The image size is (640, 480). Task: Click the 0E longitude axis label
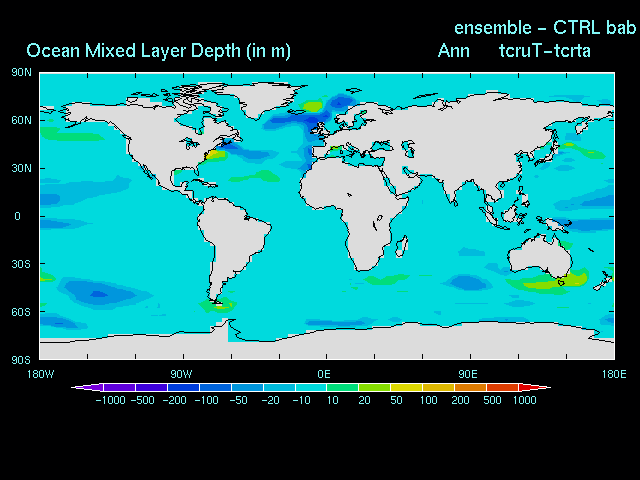tap(324, 373)
